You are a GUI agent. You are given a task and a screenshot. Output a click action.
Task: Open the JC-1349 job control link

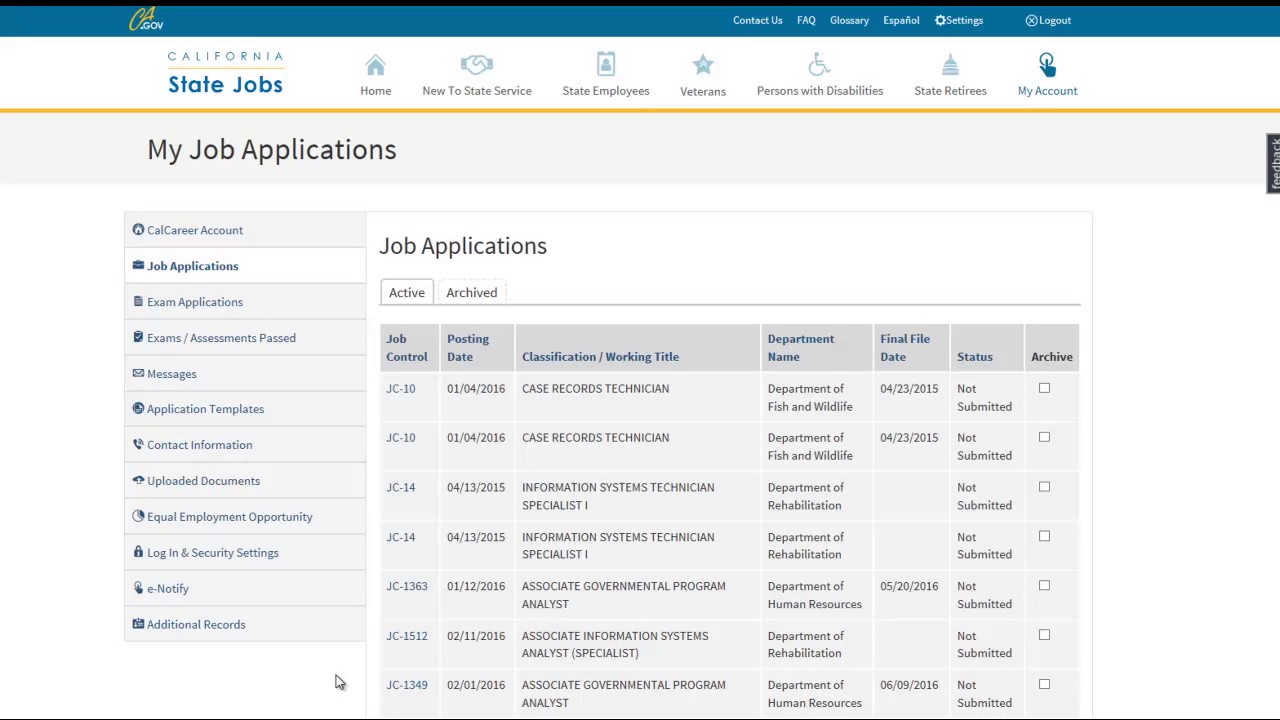[407, 685]
